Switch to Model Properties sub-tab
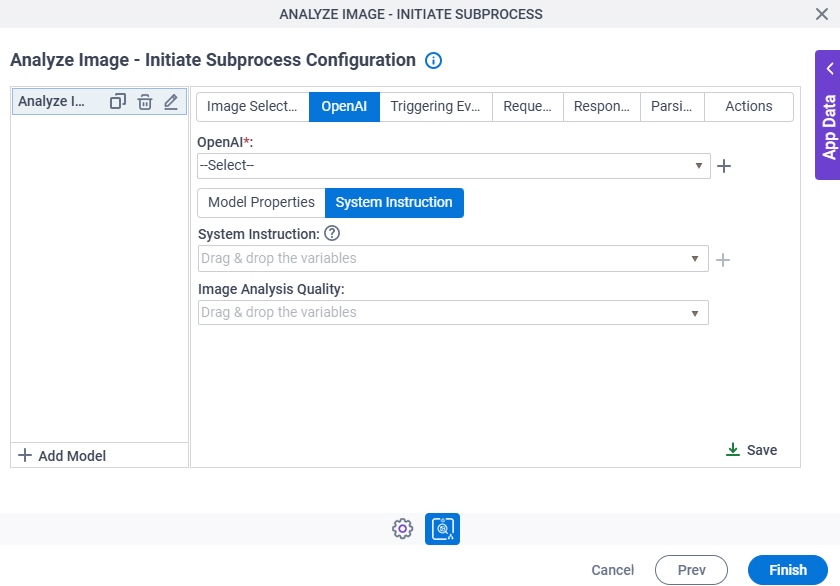 [x=261, y=202]
